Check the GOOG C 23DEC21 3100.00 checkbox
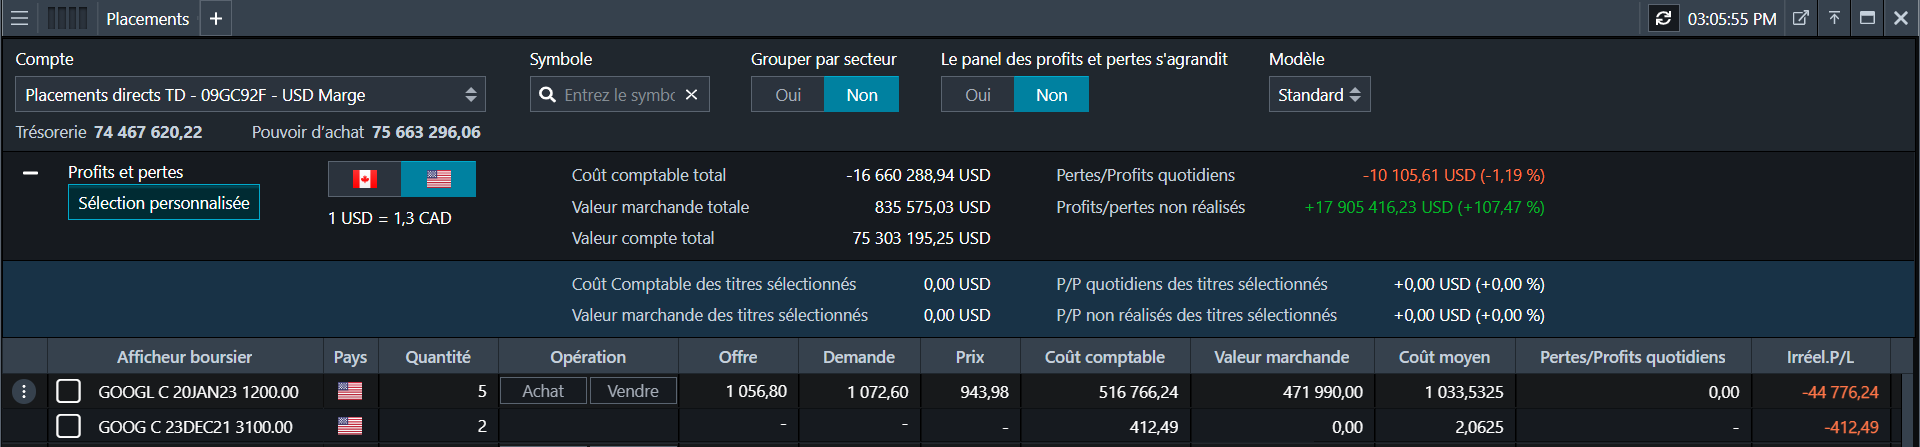The width and height of the screenshot is (1920, 447). point(68,427)
